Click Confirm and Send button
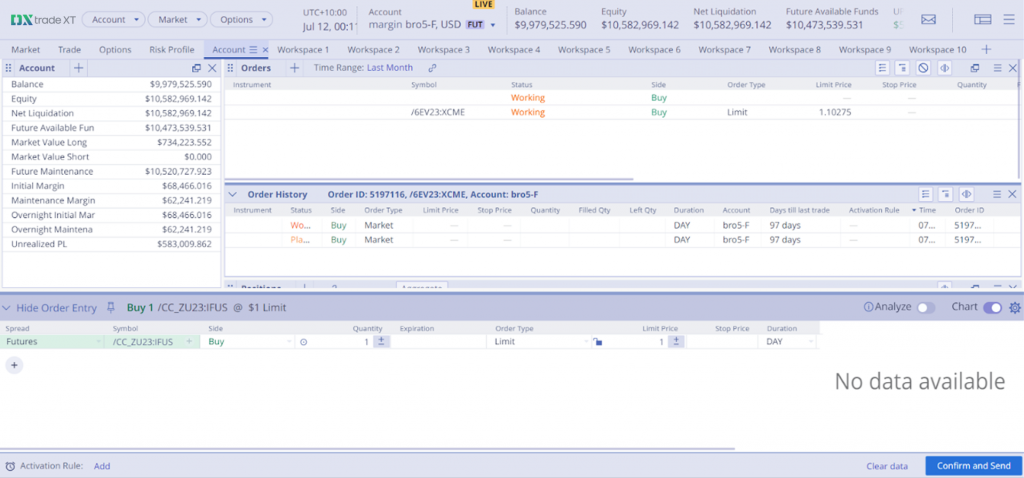 pyautogui.click(x=973, y=466)
